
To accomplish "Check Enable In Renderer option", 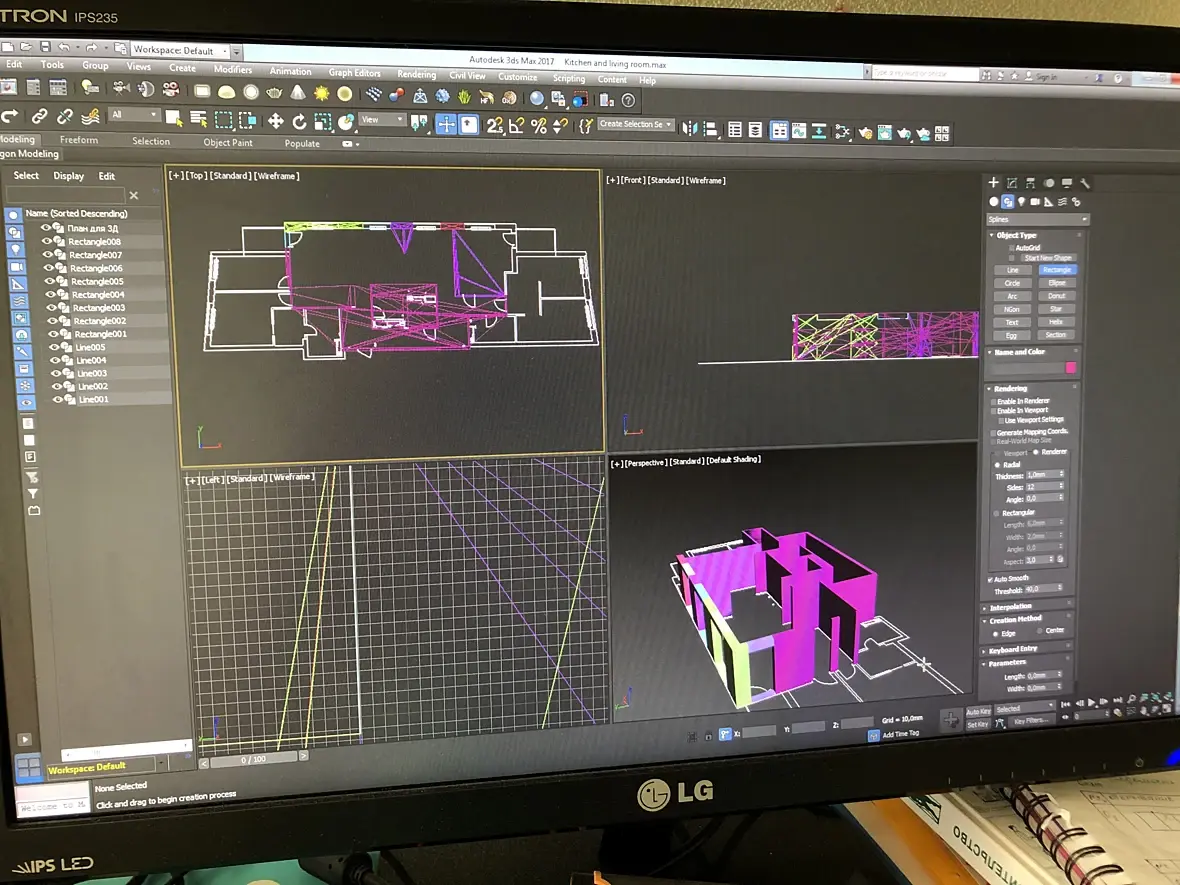I will (x=993, y=401).
